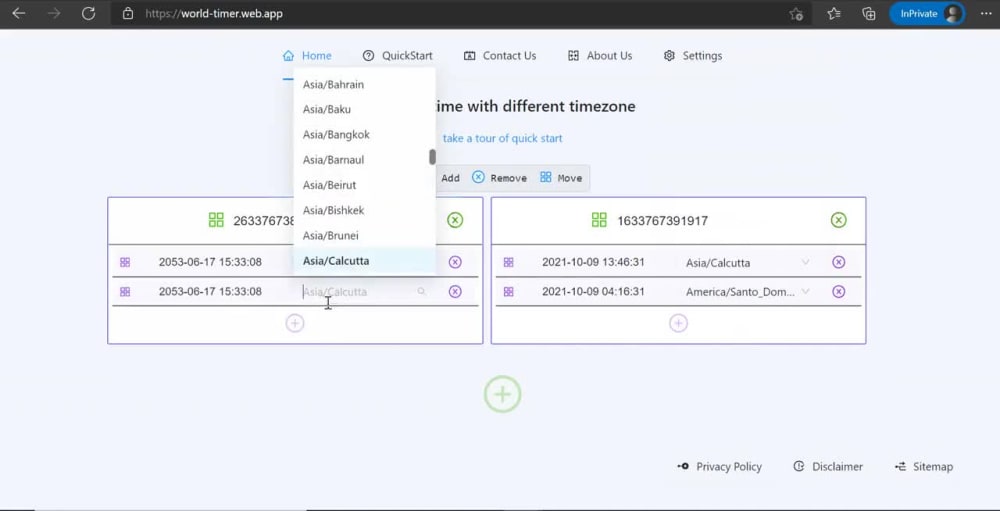Add a time row in the left card
1000x511 pixels.
pos(295,323)
